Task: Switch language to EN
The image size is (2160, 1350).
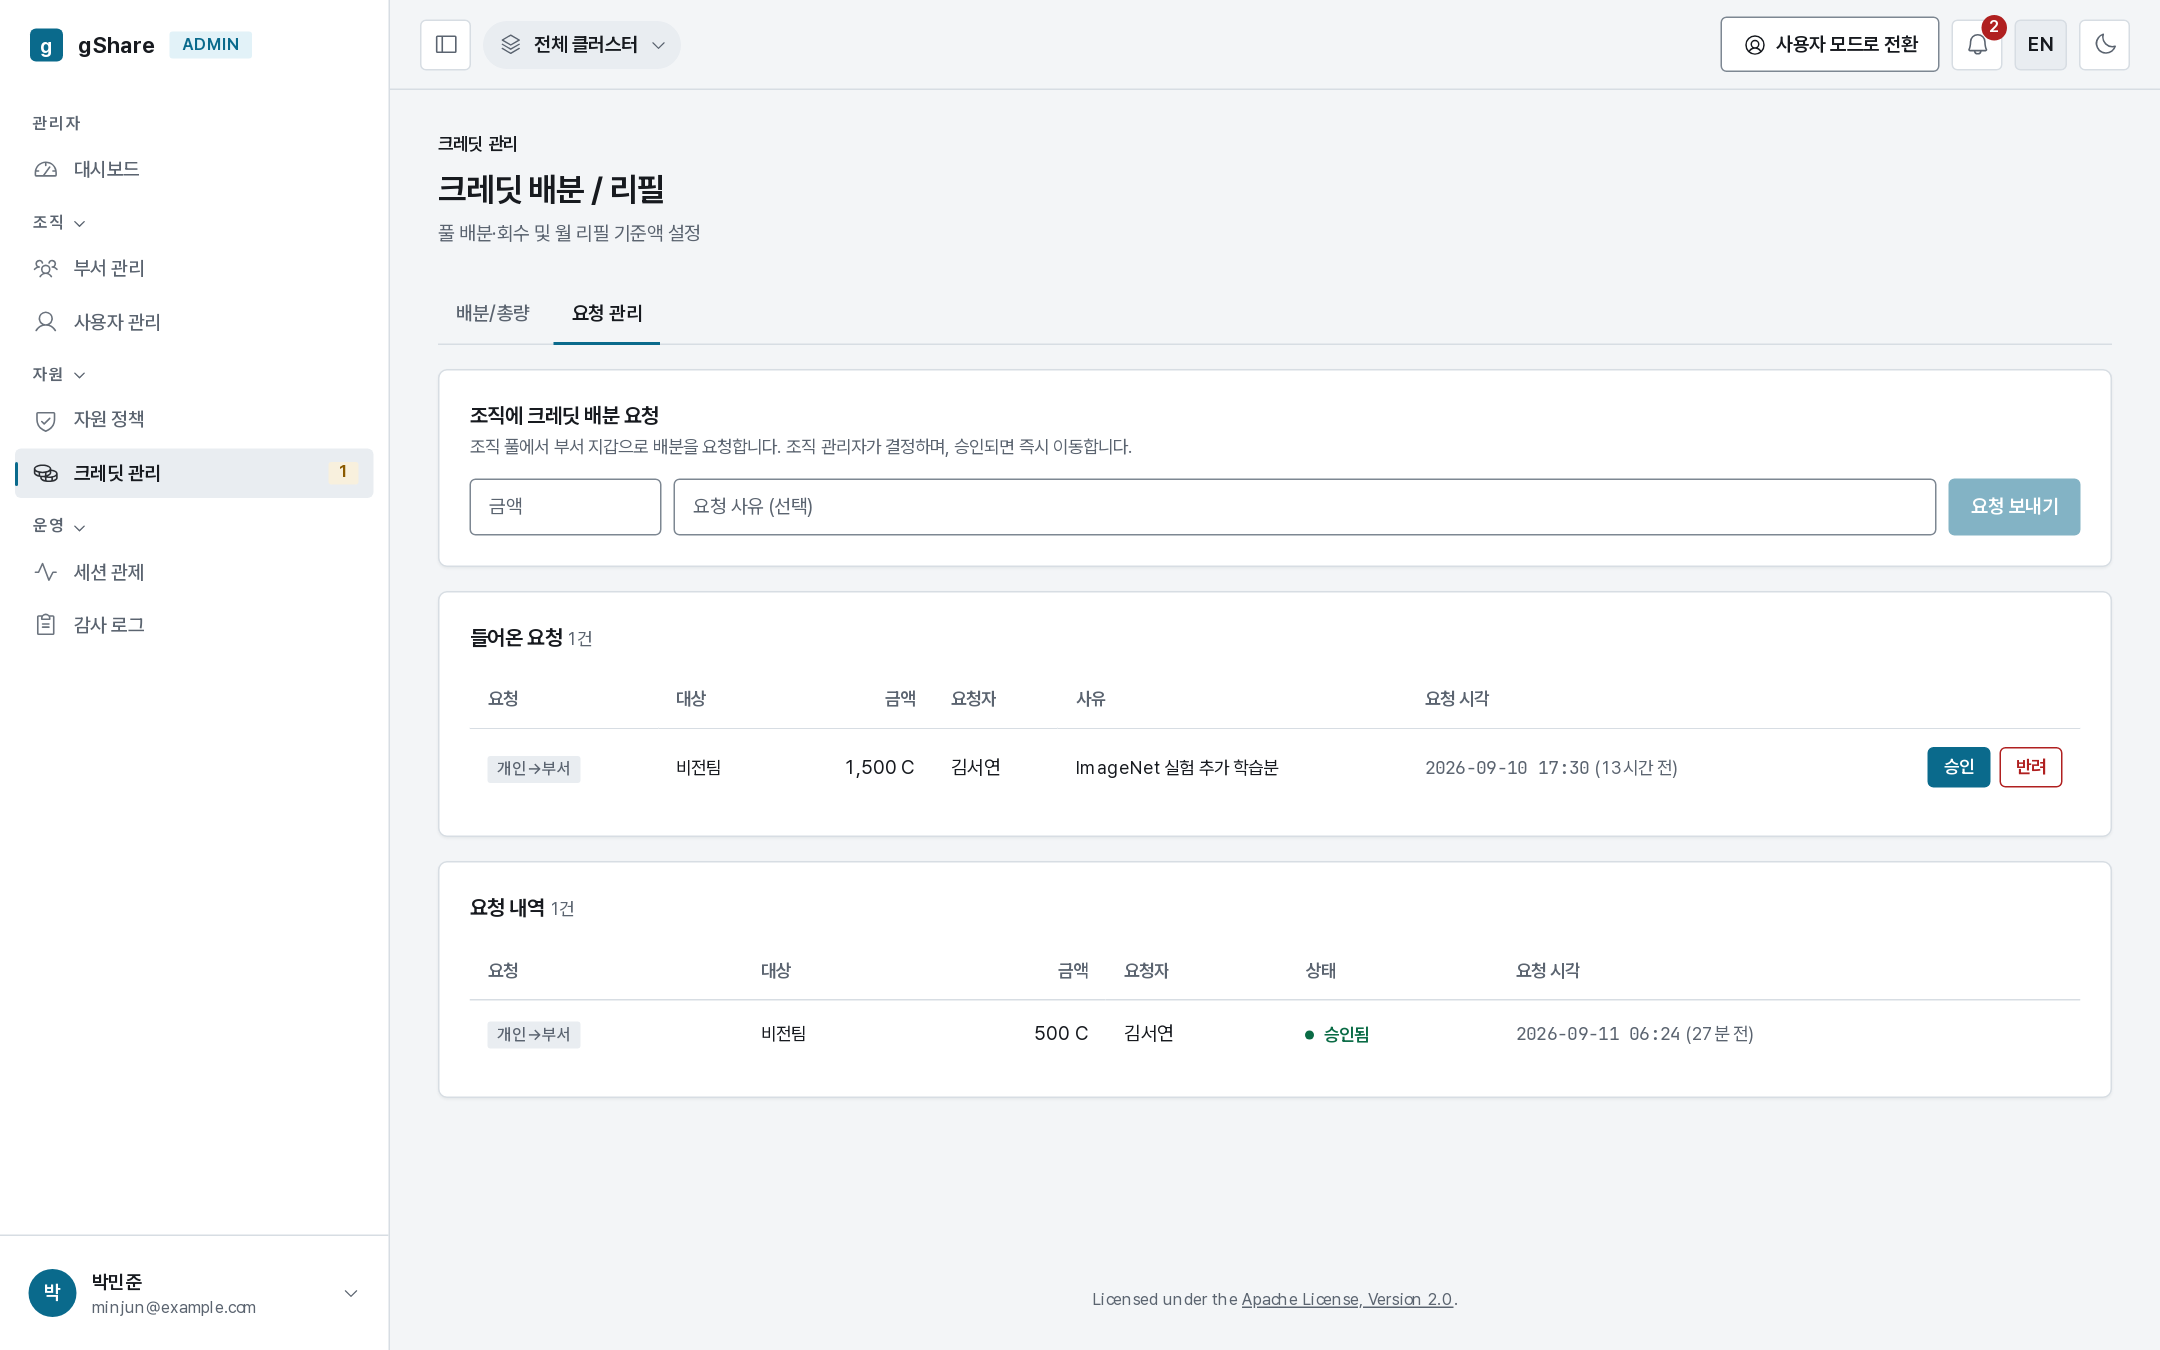Action: (2040, 45)
